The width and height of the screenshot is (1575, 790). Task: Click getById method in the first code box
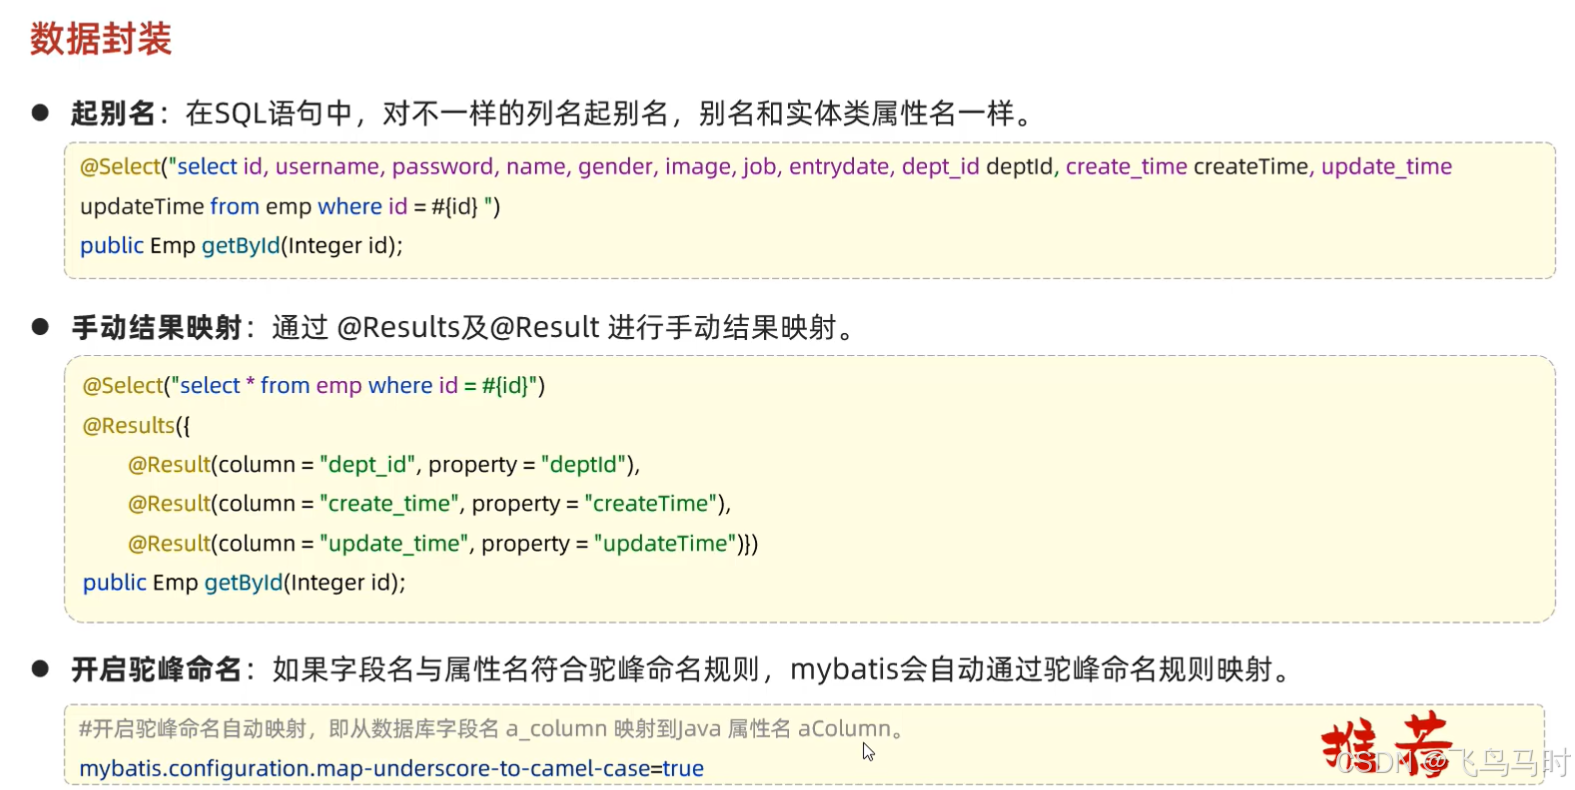[x=241, y=245]
